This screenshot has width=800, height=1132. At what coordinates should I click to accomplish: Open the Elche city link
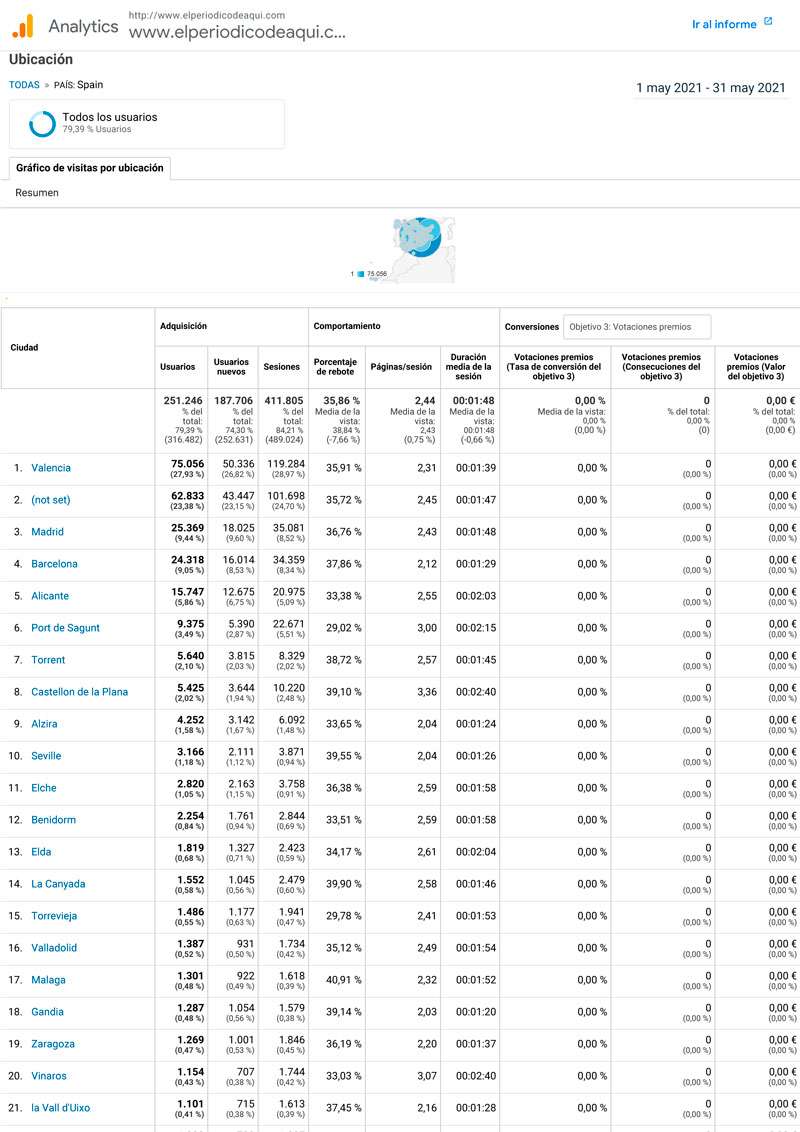click(43, 788)
